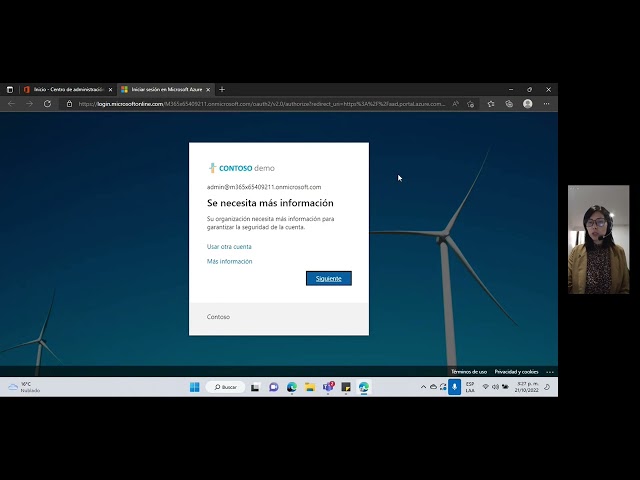Open File Explorer from the taskbar
The image size is (640, 480).
(x=310, y=387)
